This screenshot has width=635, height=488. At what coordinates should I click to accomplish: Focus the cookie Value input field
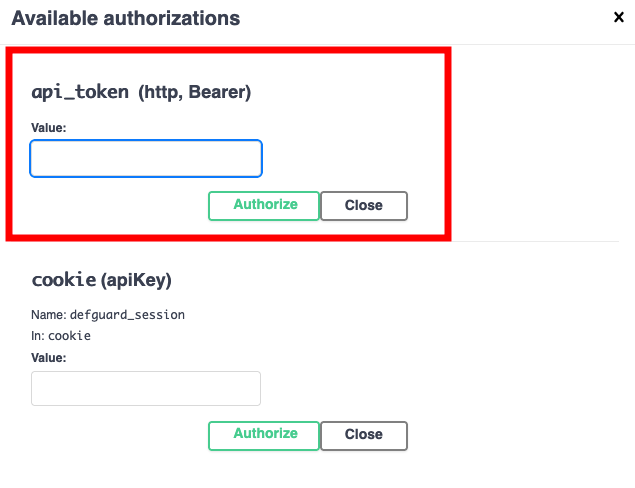146,389
